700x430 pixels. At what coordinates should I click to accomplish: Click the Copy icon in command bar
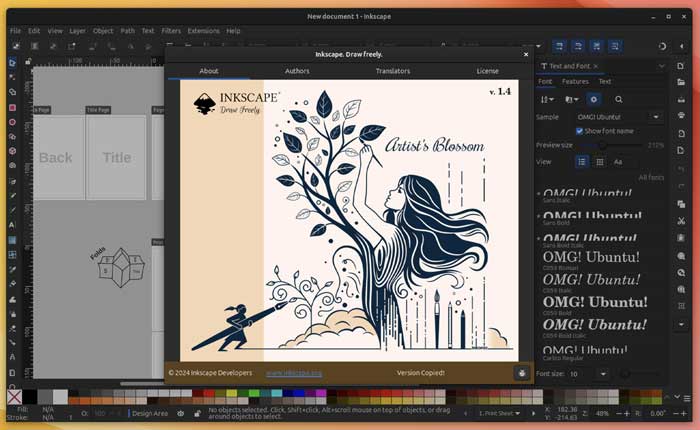681,204
